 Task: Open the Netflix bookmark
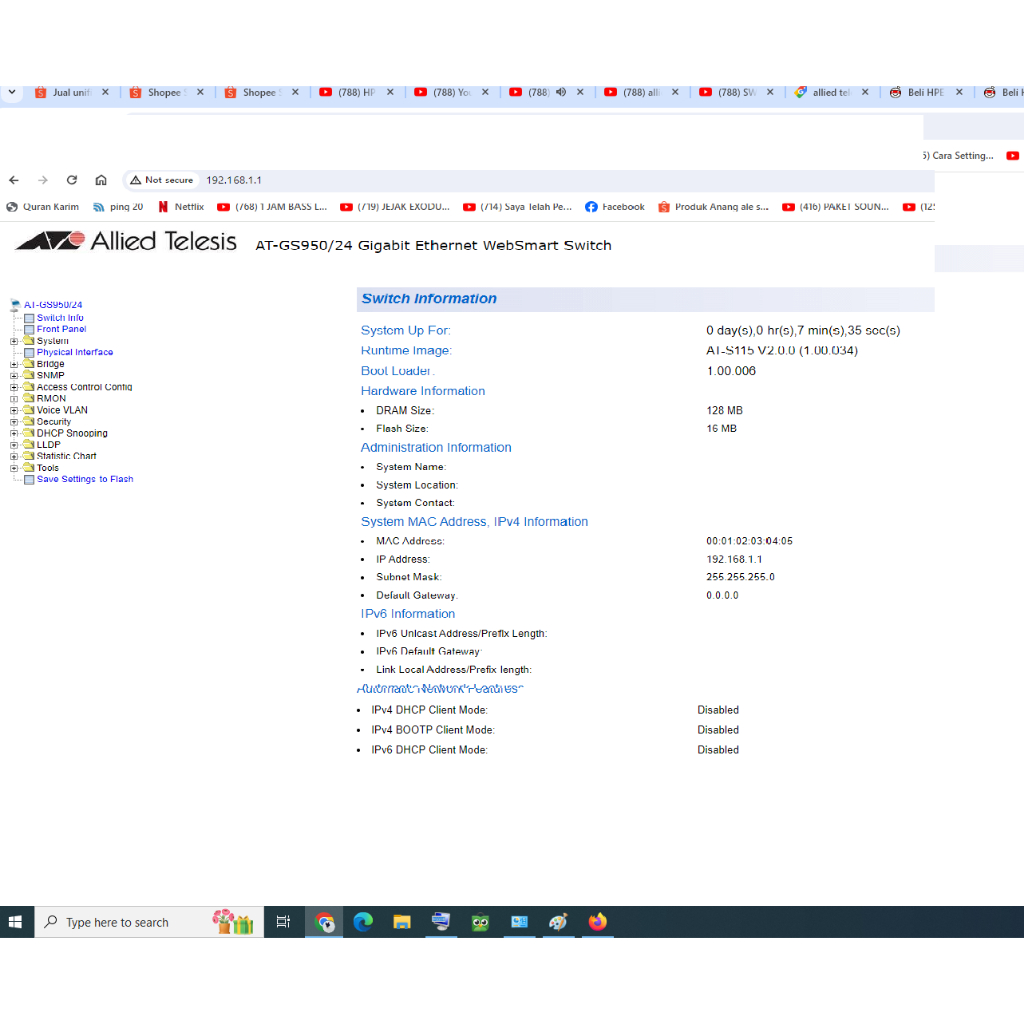181,207
